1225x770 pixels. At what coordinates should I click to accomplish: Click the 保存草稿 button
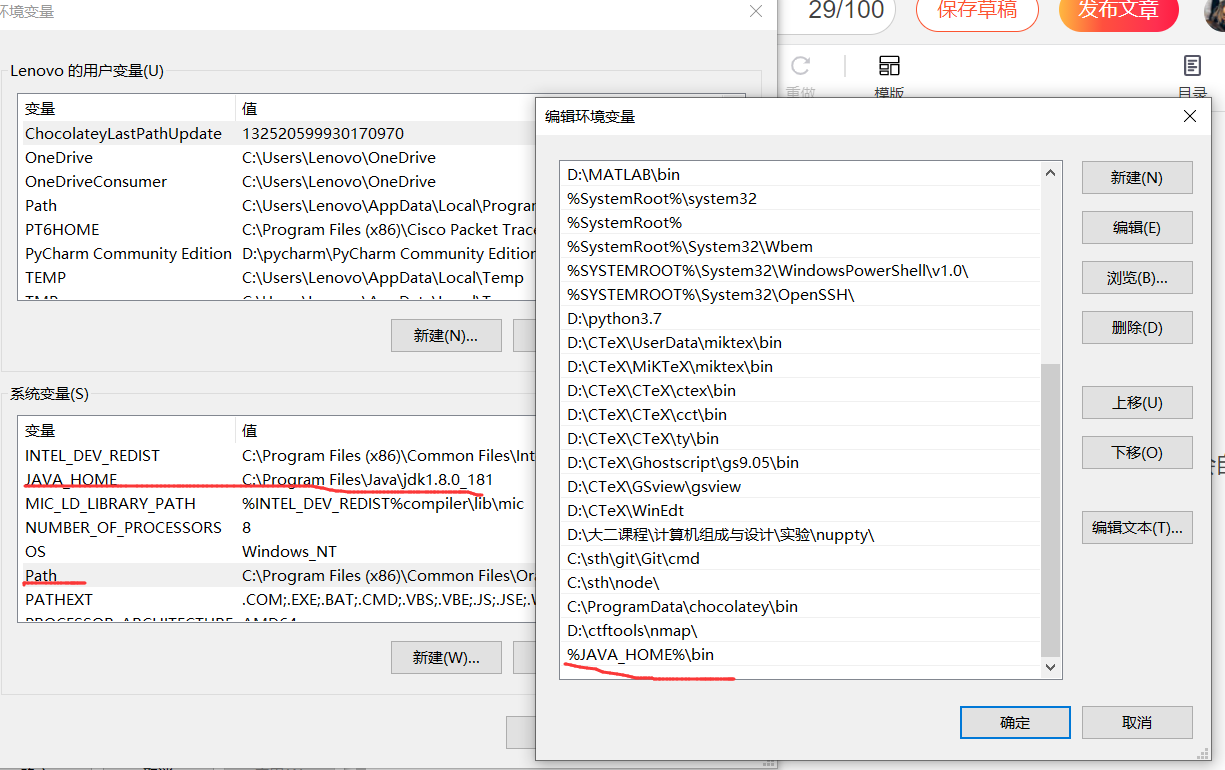[977, 10]
